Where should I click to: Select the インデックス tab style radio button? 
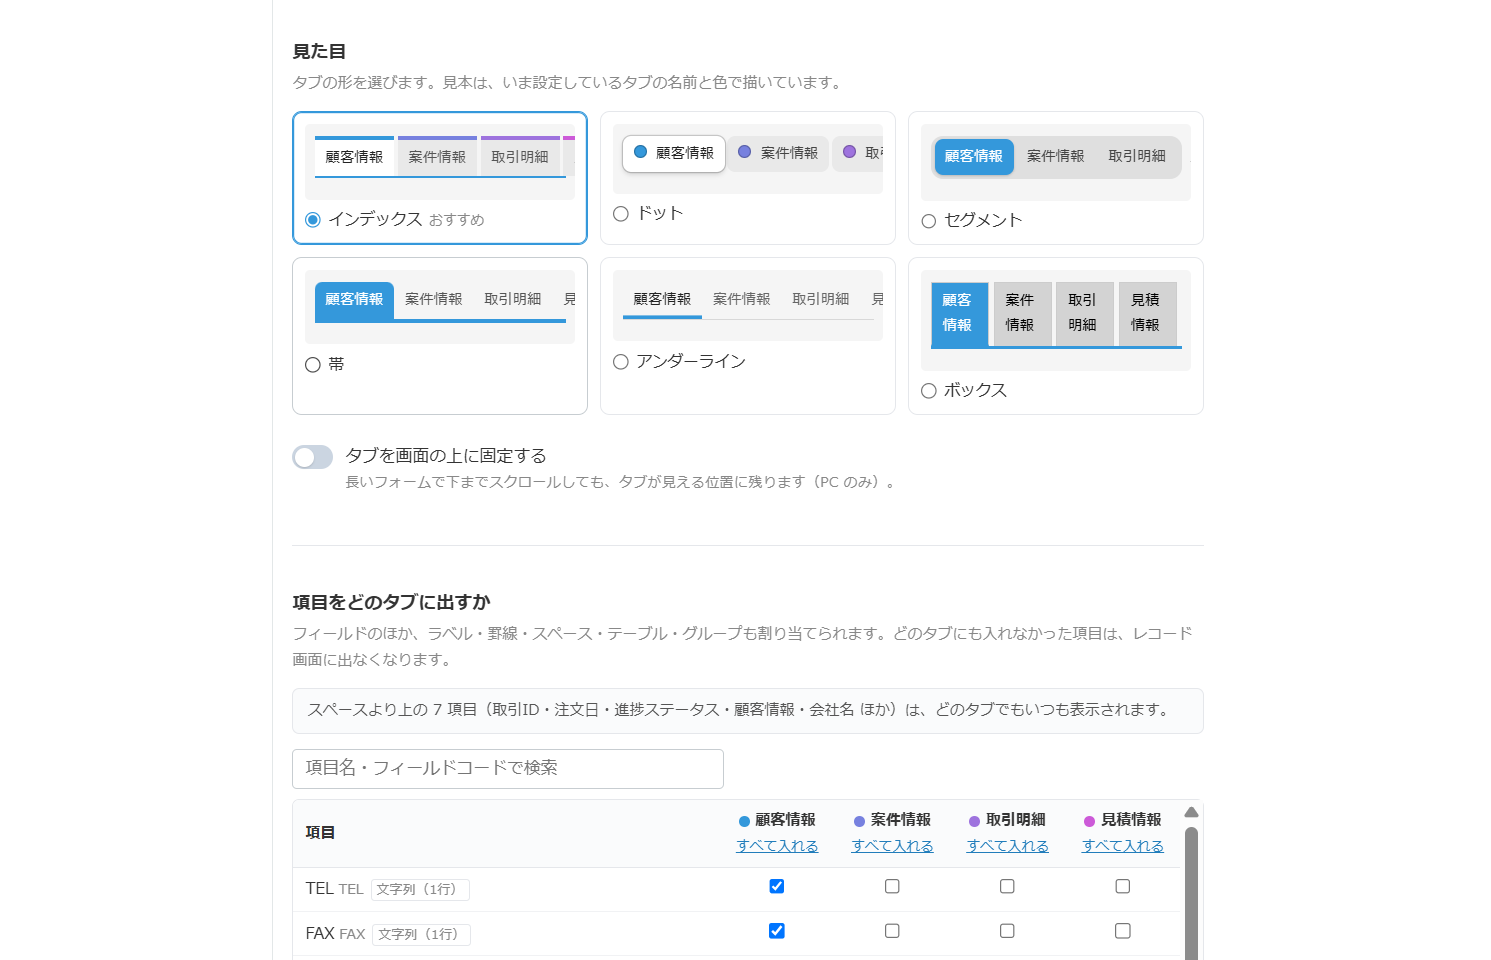(x=313, y=220)
